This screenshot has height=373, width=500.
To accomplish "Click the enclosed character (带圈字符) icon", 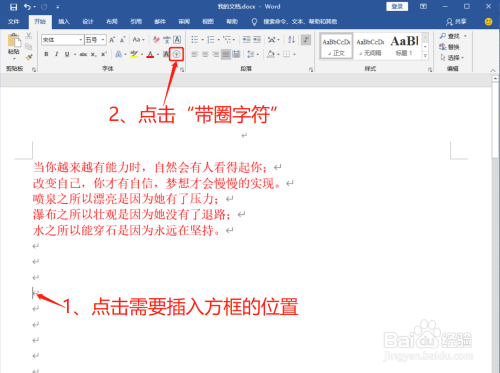I will [x=176, y=54].
